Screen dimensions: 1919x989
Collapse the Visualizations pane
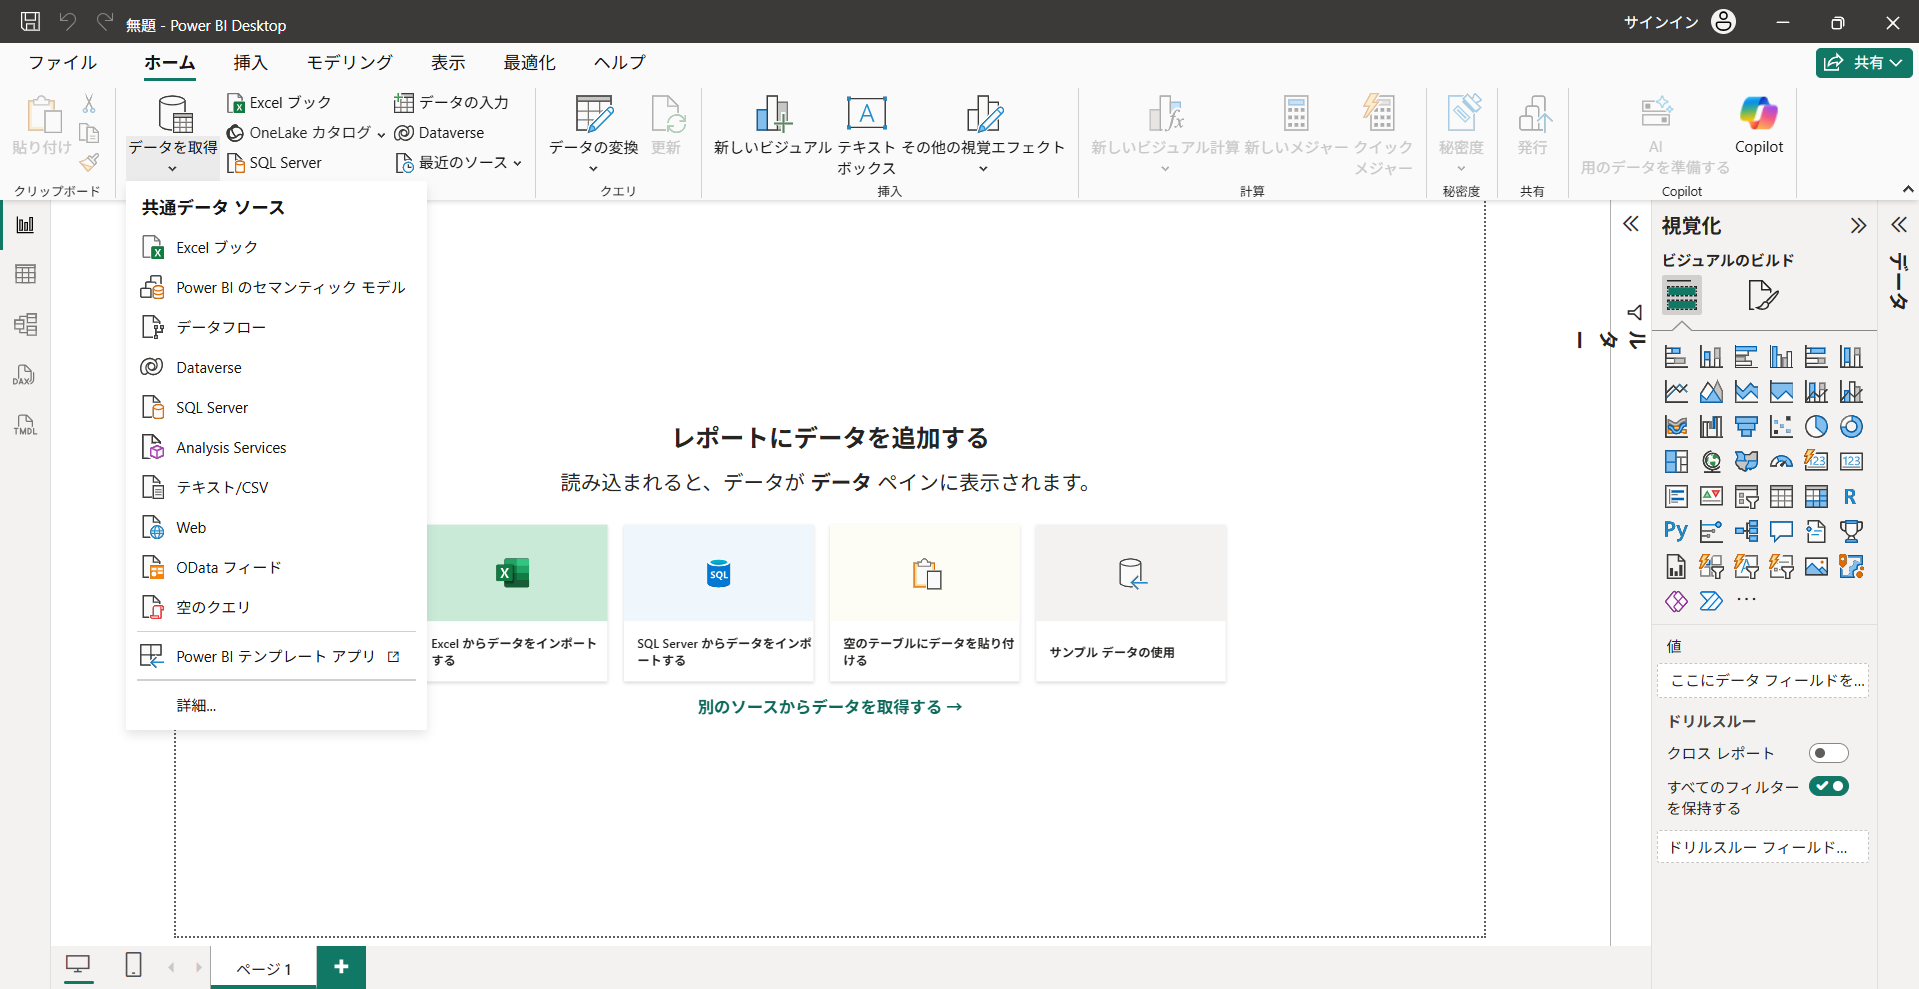[1858, 226]
